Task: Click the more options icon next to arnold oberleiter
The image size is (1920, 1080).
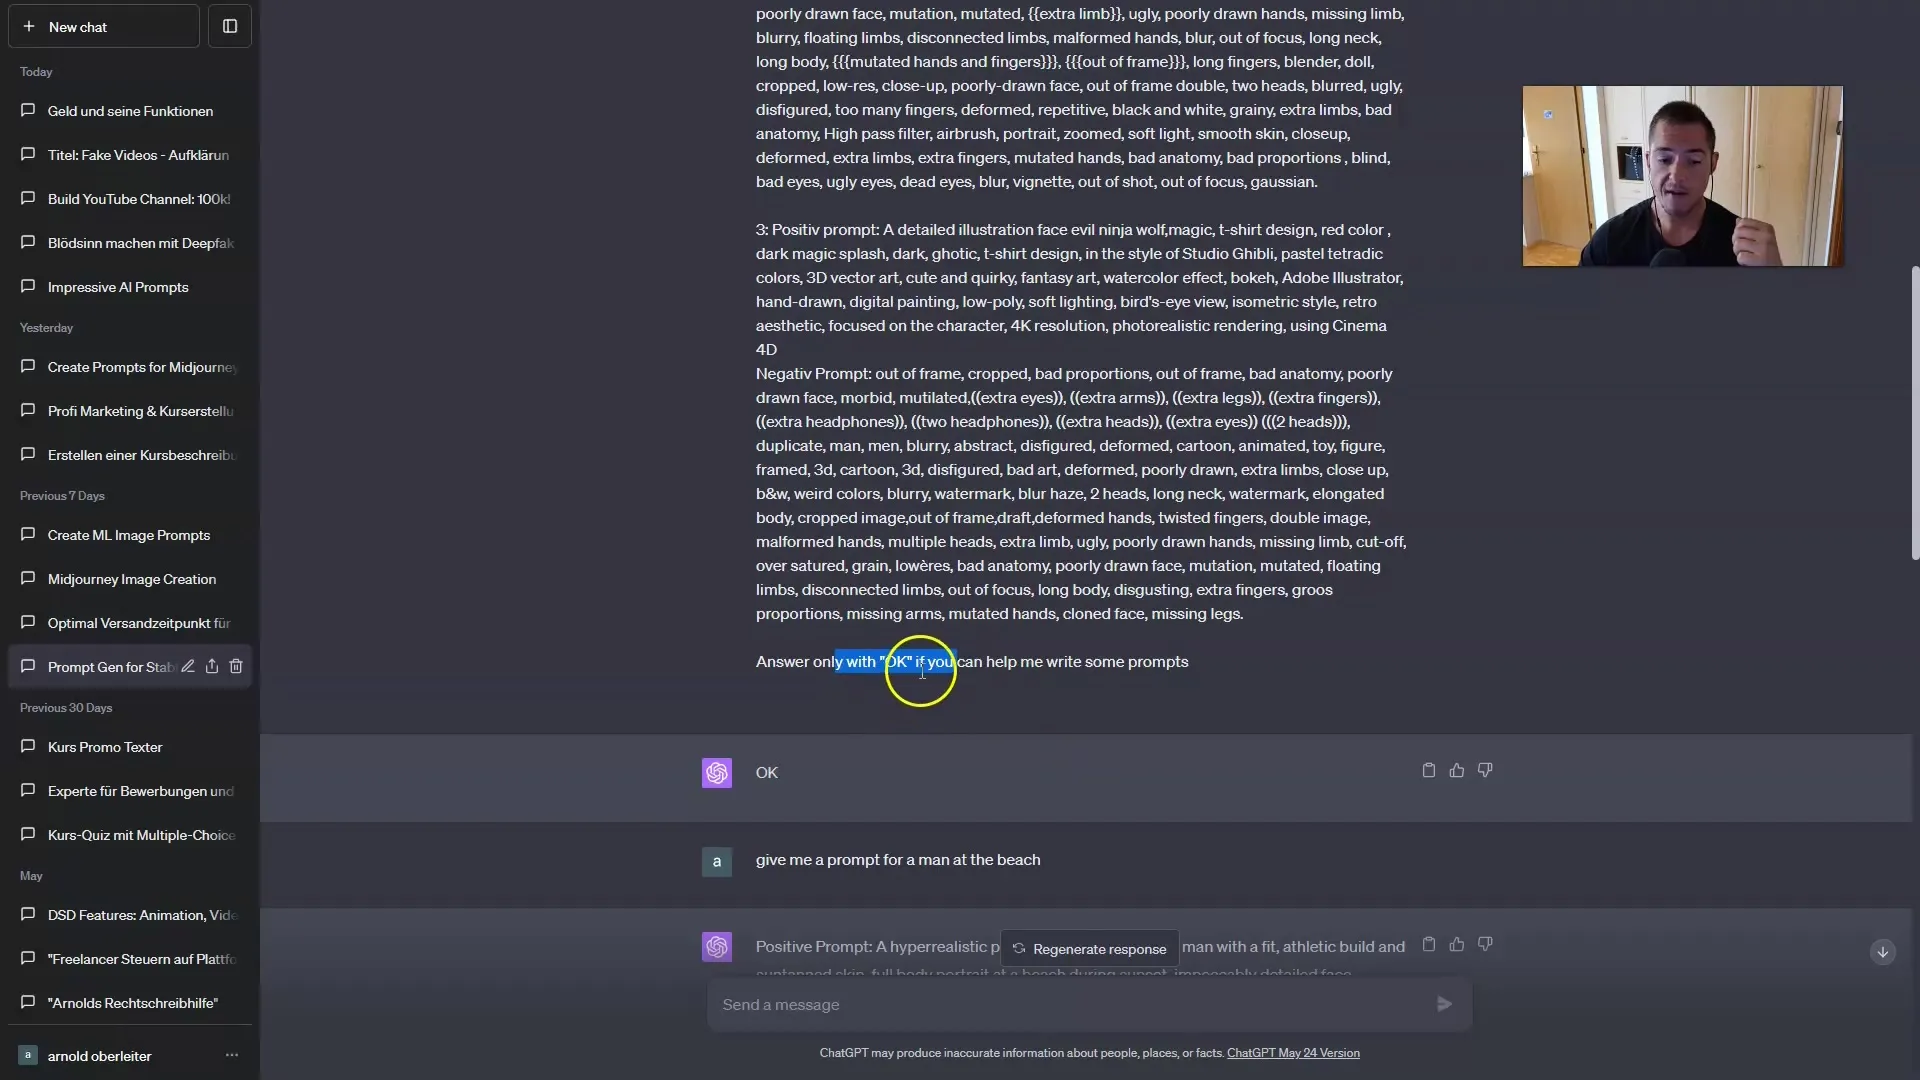Action: [231, 1055]
